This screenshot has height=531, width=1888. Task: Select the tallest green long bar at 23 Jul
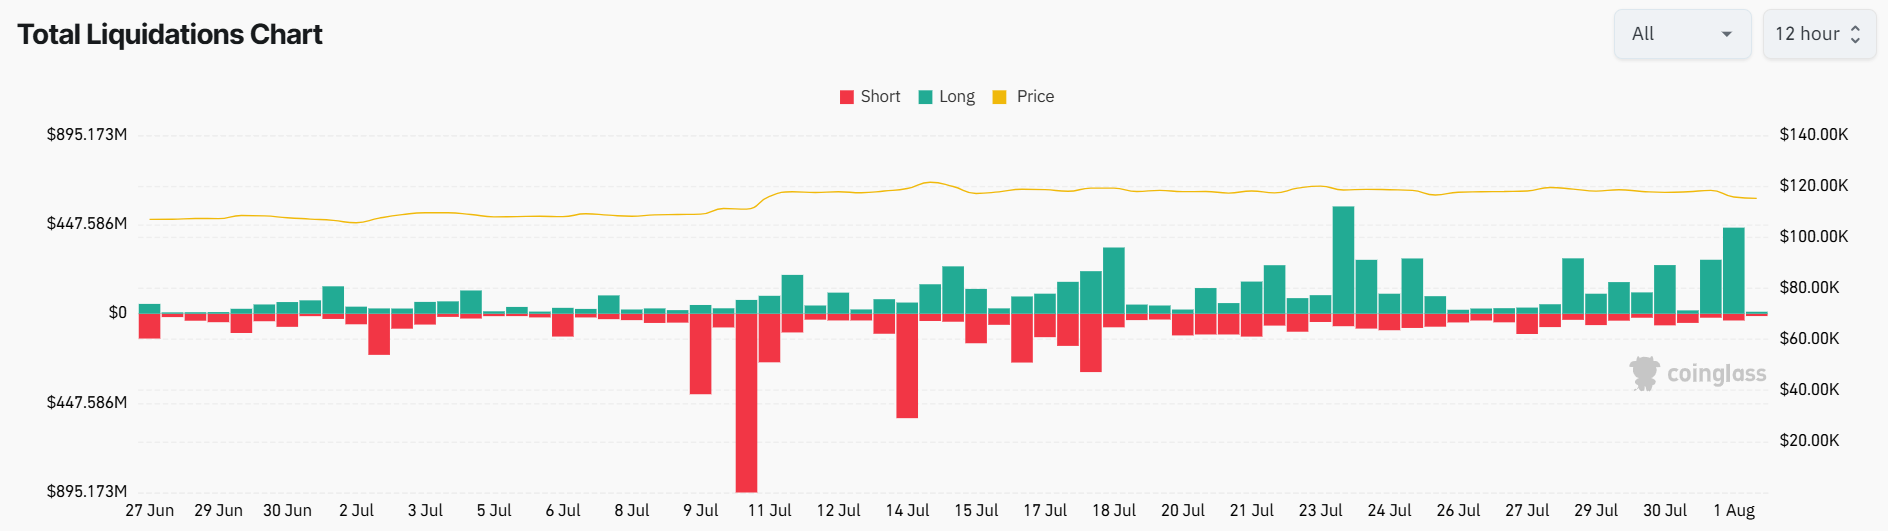[1343, 260]
